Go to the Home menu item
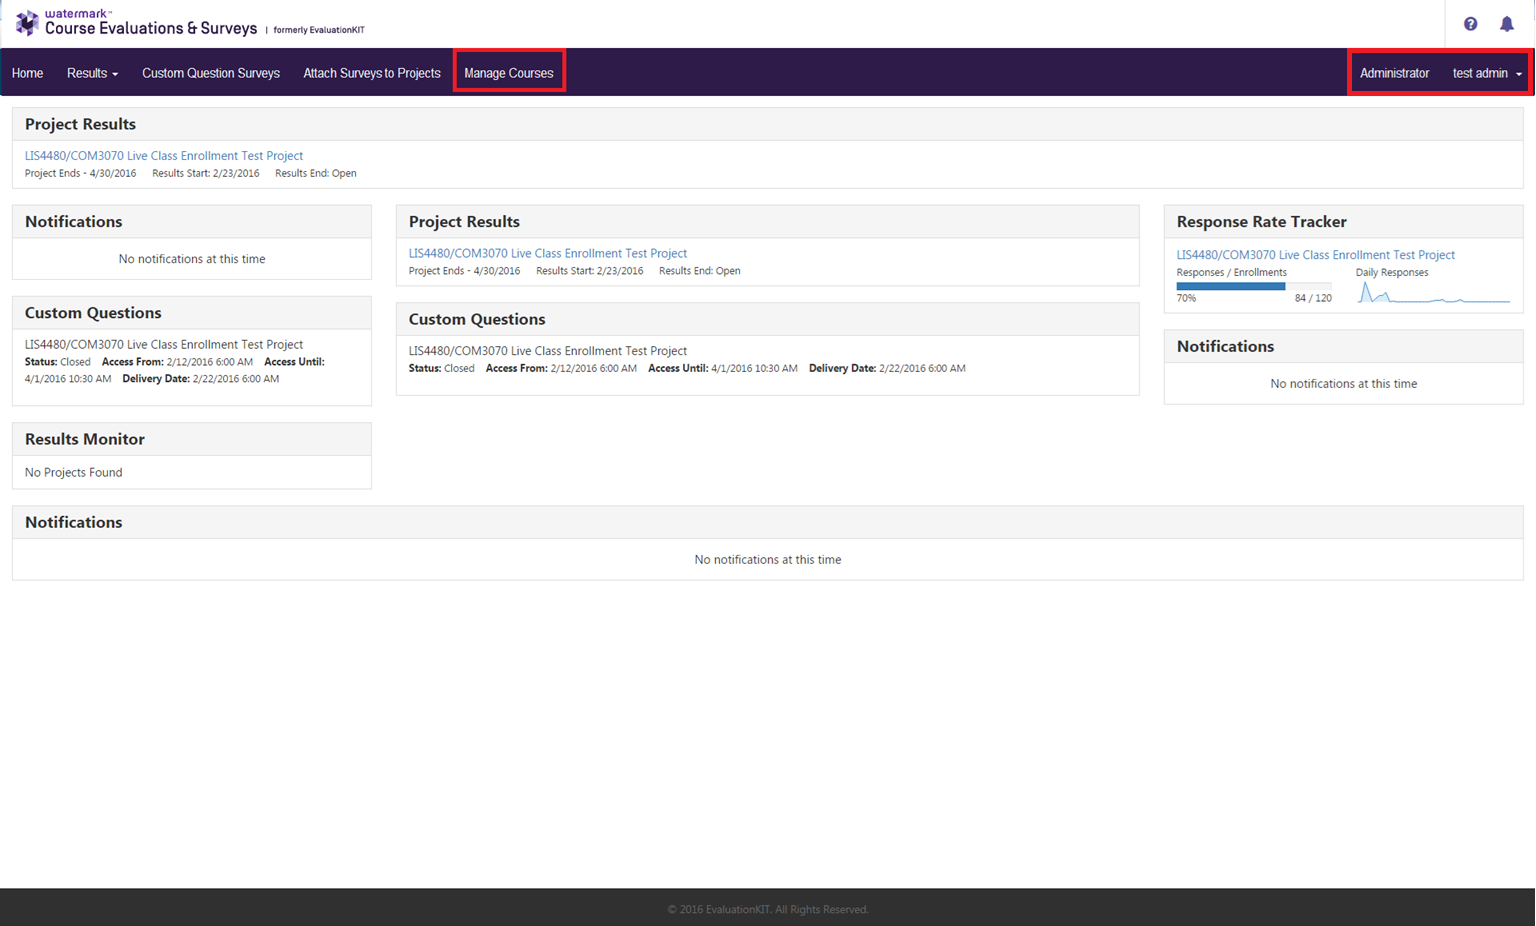 (27, 73)
